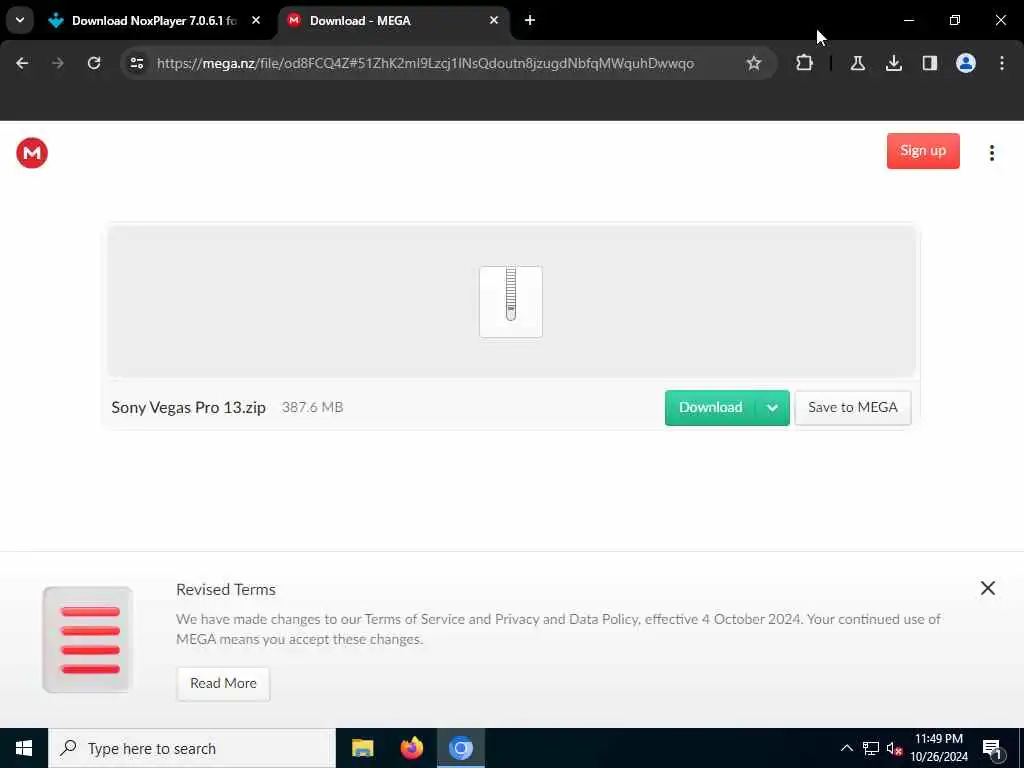Open Chrome three-dot menu

1002,63
